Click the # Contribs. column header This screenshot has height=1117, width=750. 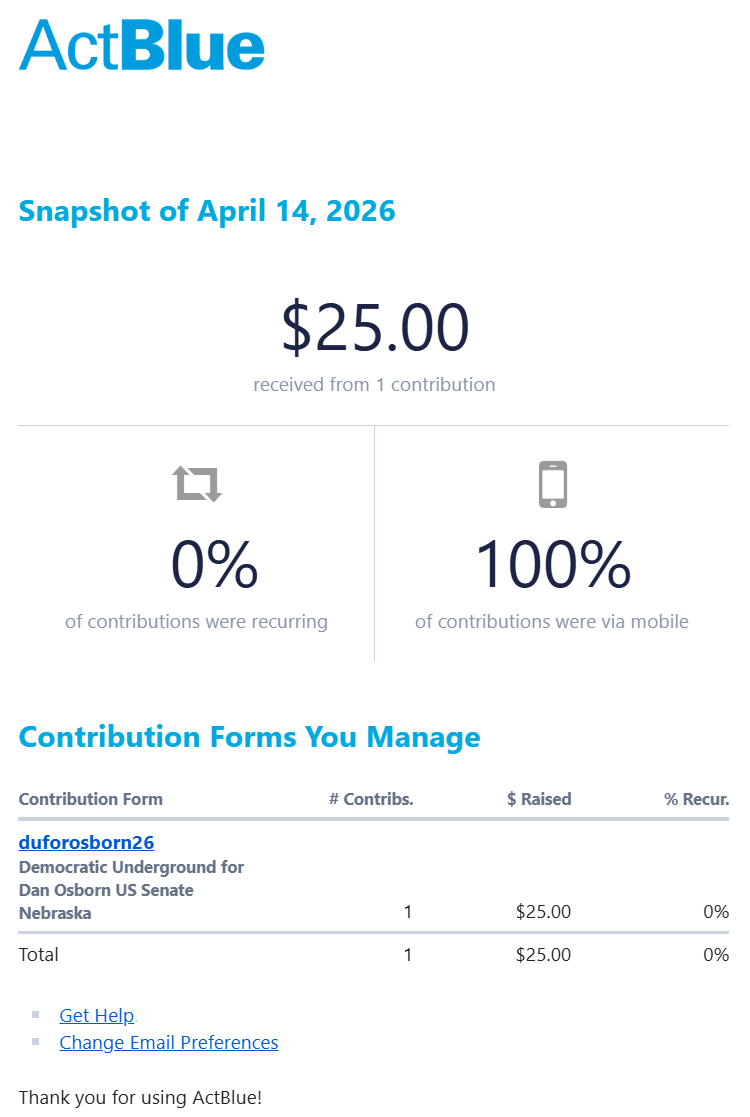[x=371, y=799]
